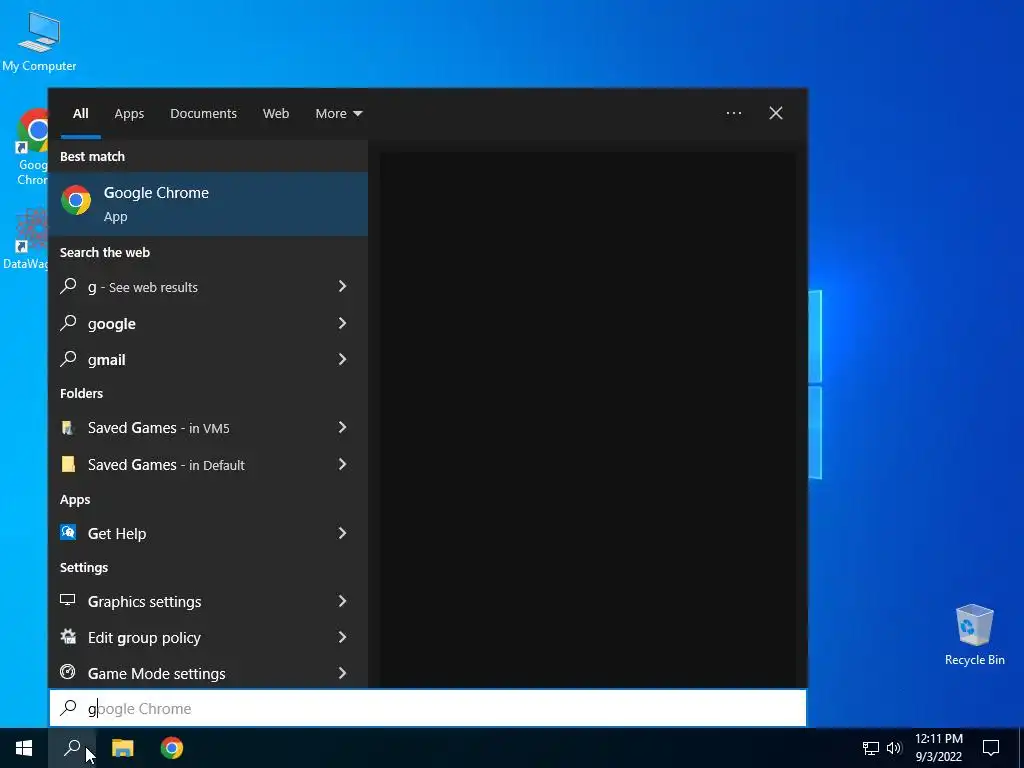Click the taskbar Search magnifier button
The height and width of the screenshot is (768, 1024).
(72, 748)
